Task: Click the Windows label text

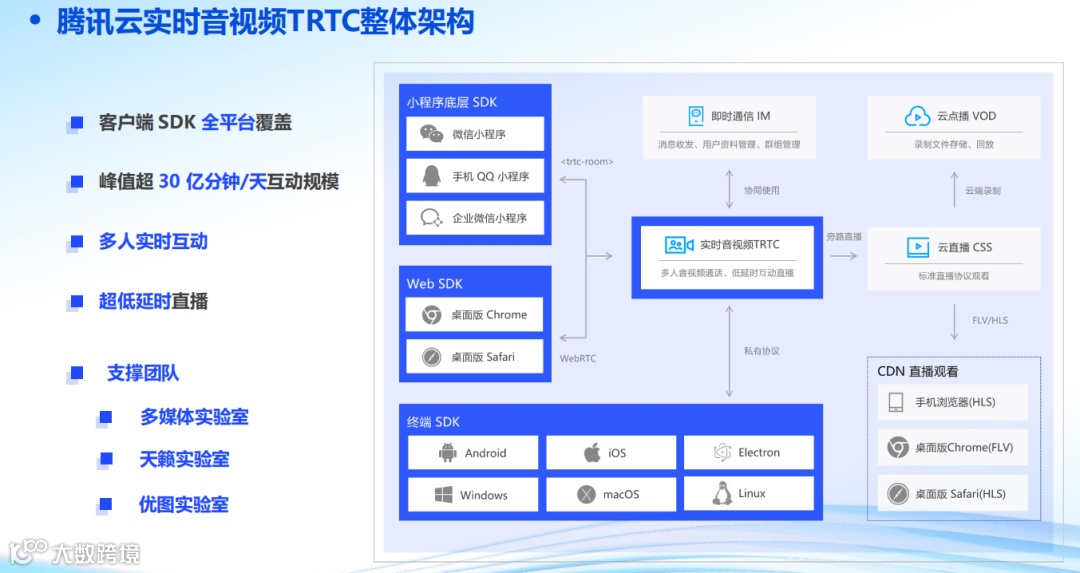Action: [484, 494]
